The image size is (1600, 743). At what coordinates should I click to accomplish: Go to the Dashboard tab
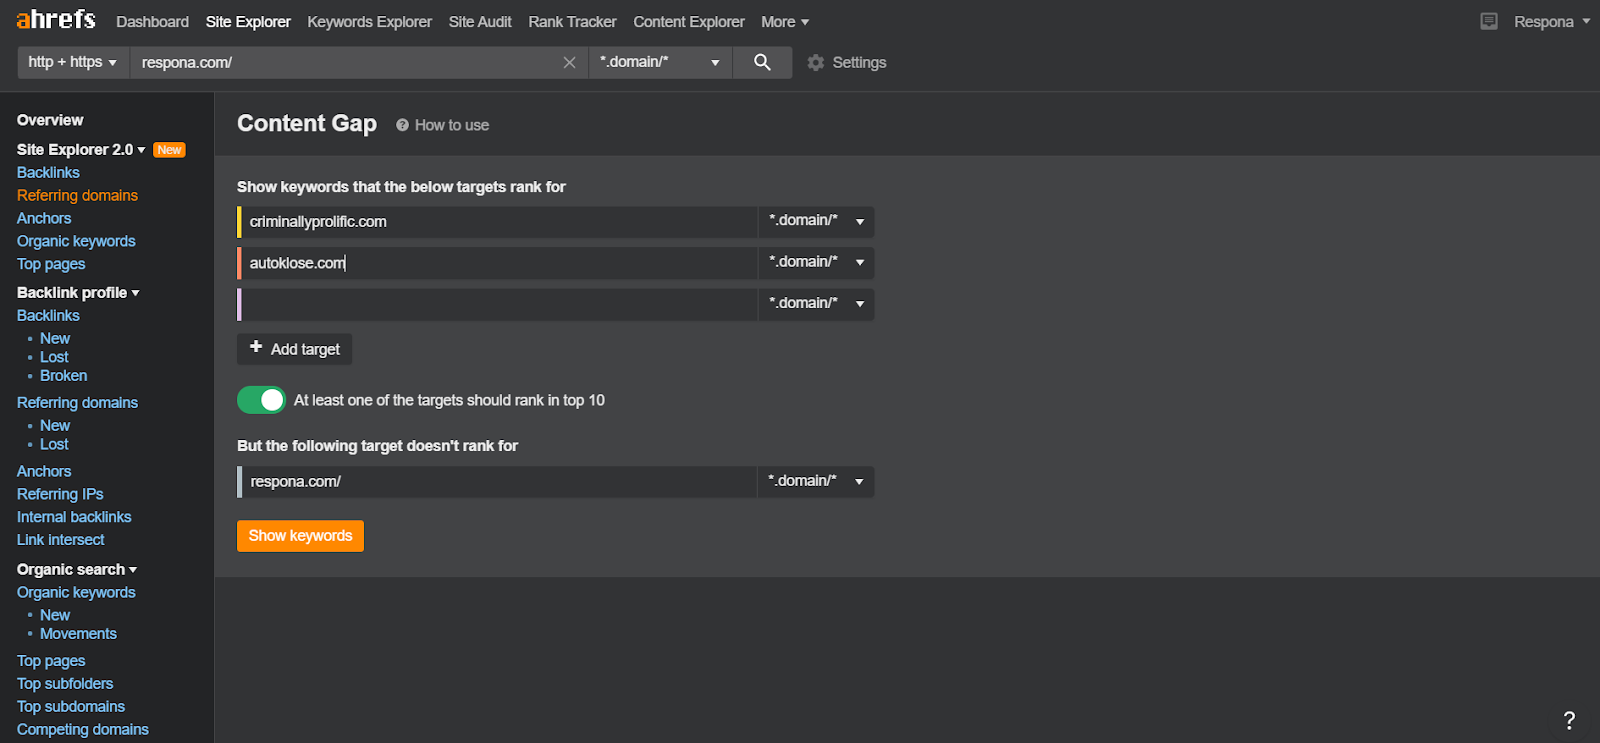point(152,21)
